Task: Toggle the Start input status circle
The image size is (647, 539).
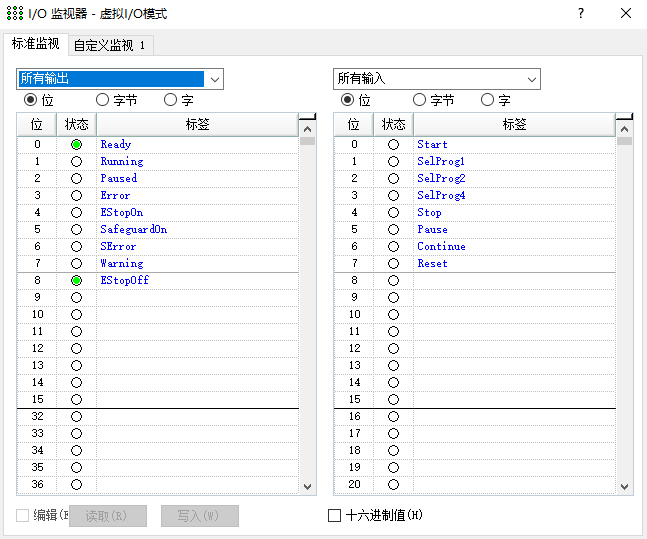Action: tap(393, 145)
